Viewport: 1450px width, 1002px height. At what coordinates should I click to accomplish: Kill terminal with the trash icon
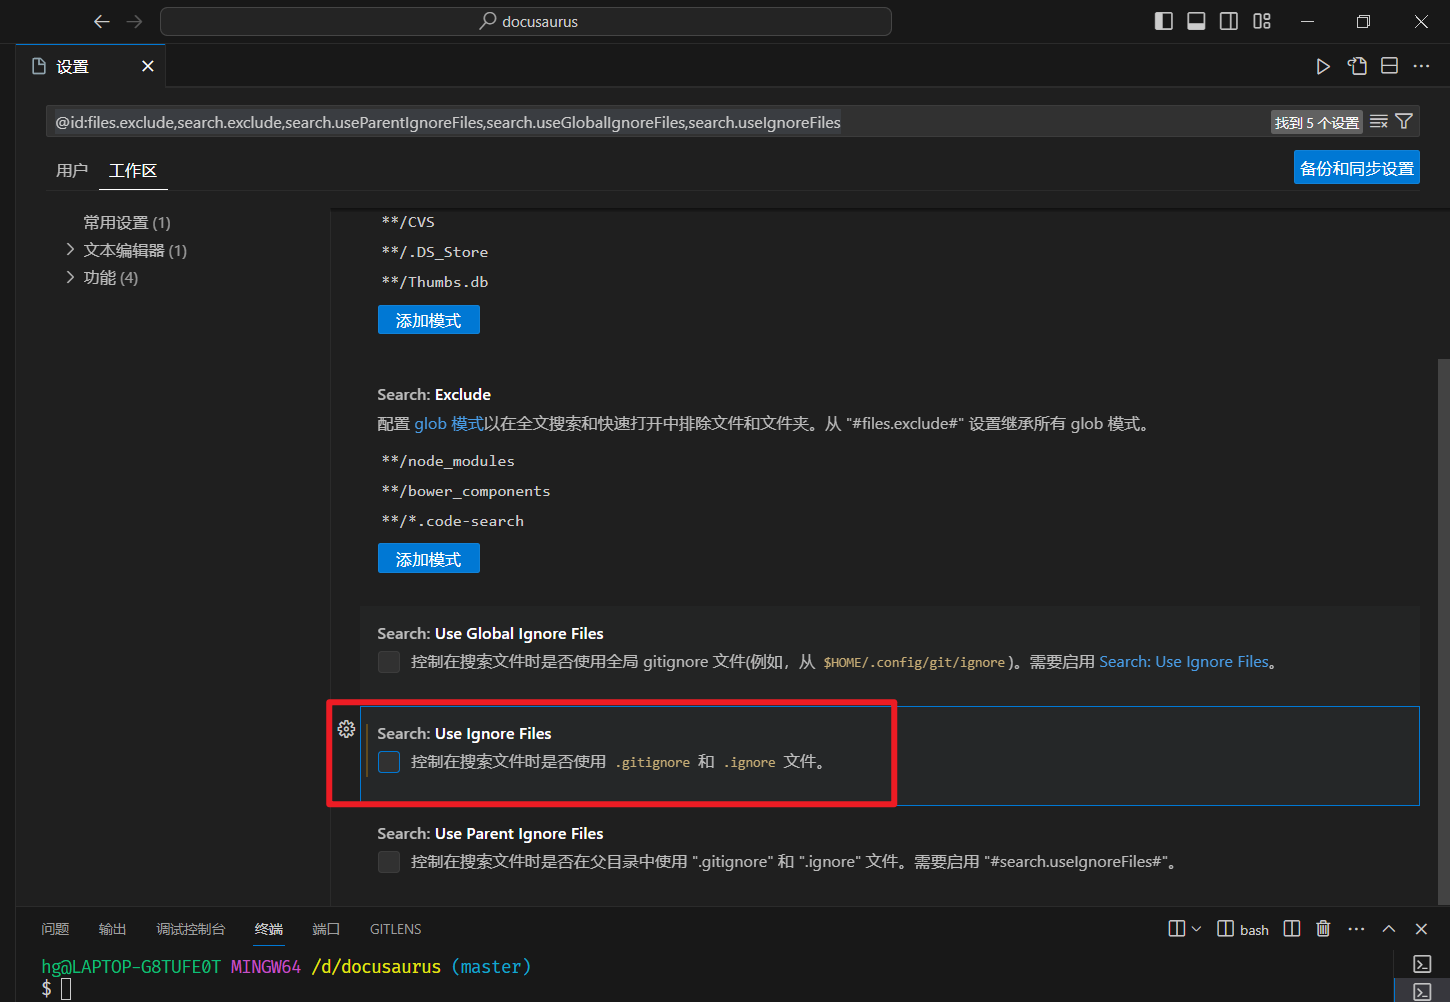tap(1323, 929)
